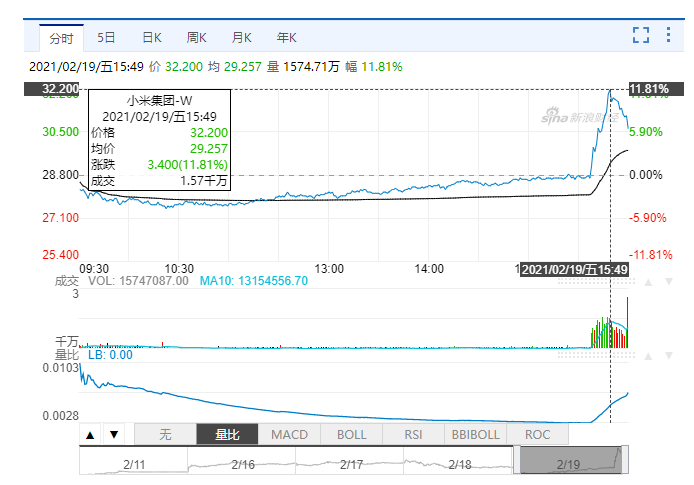The width and height of the screenshot is (694, 485).
Task: Click the 14:00 time axis label
Action: [x=429, y=269]
